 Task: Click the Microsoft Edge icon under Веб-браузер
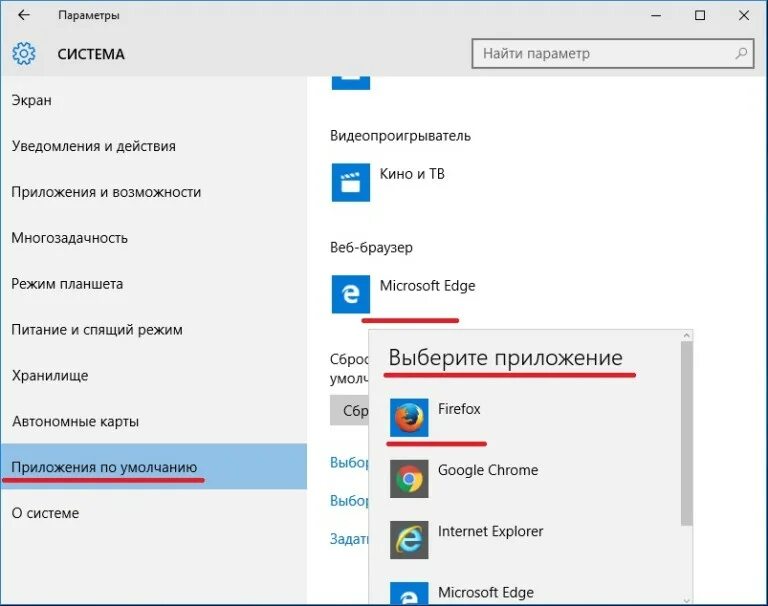[x=351, y=294]
